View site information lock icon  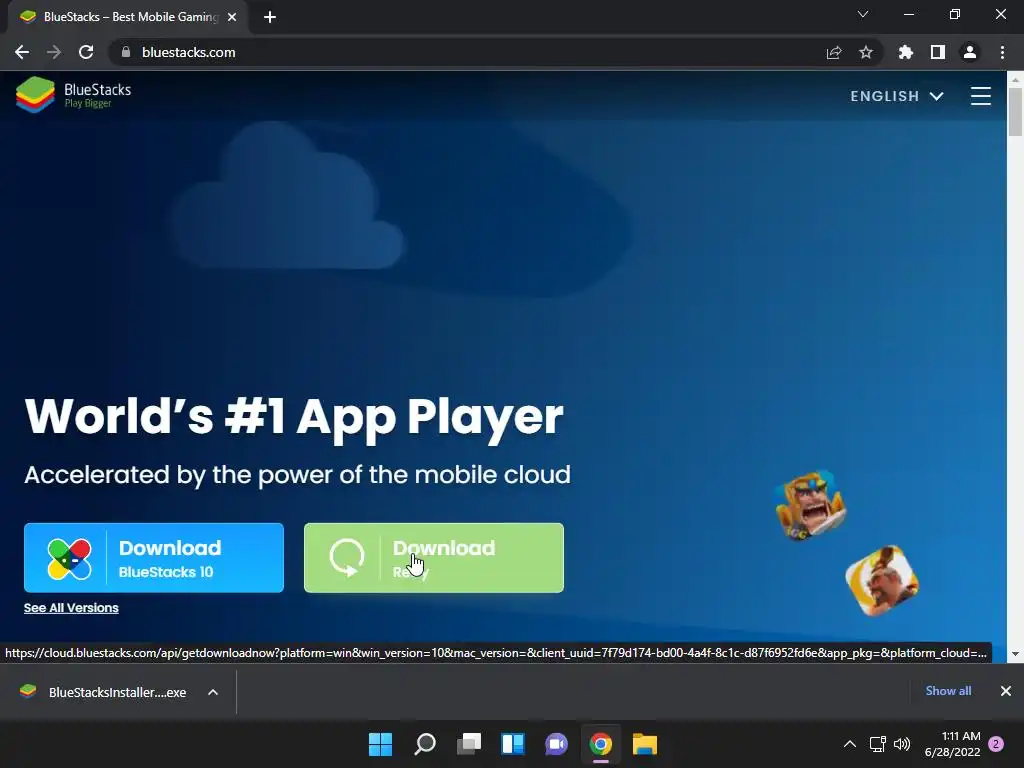pyautogui.click(x=126, y=52)
